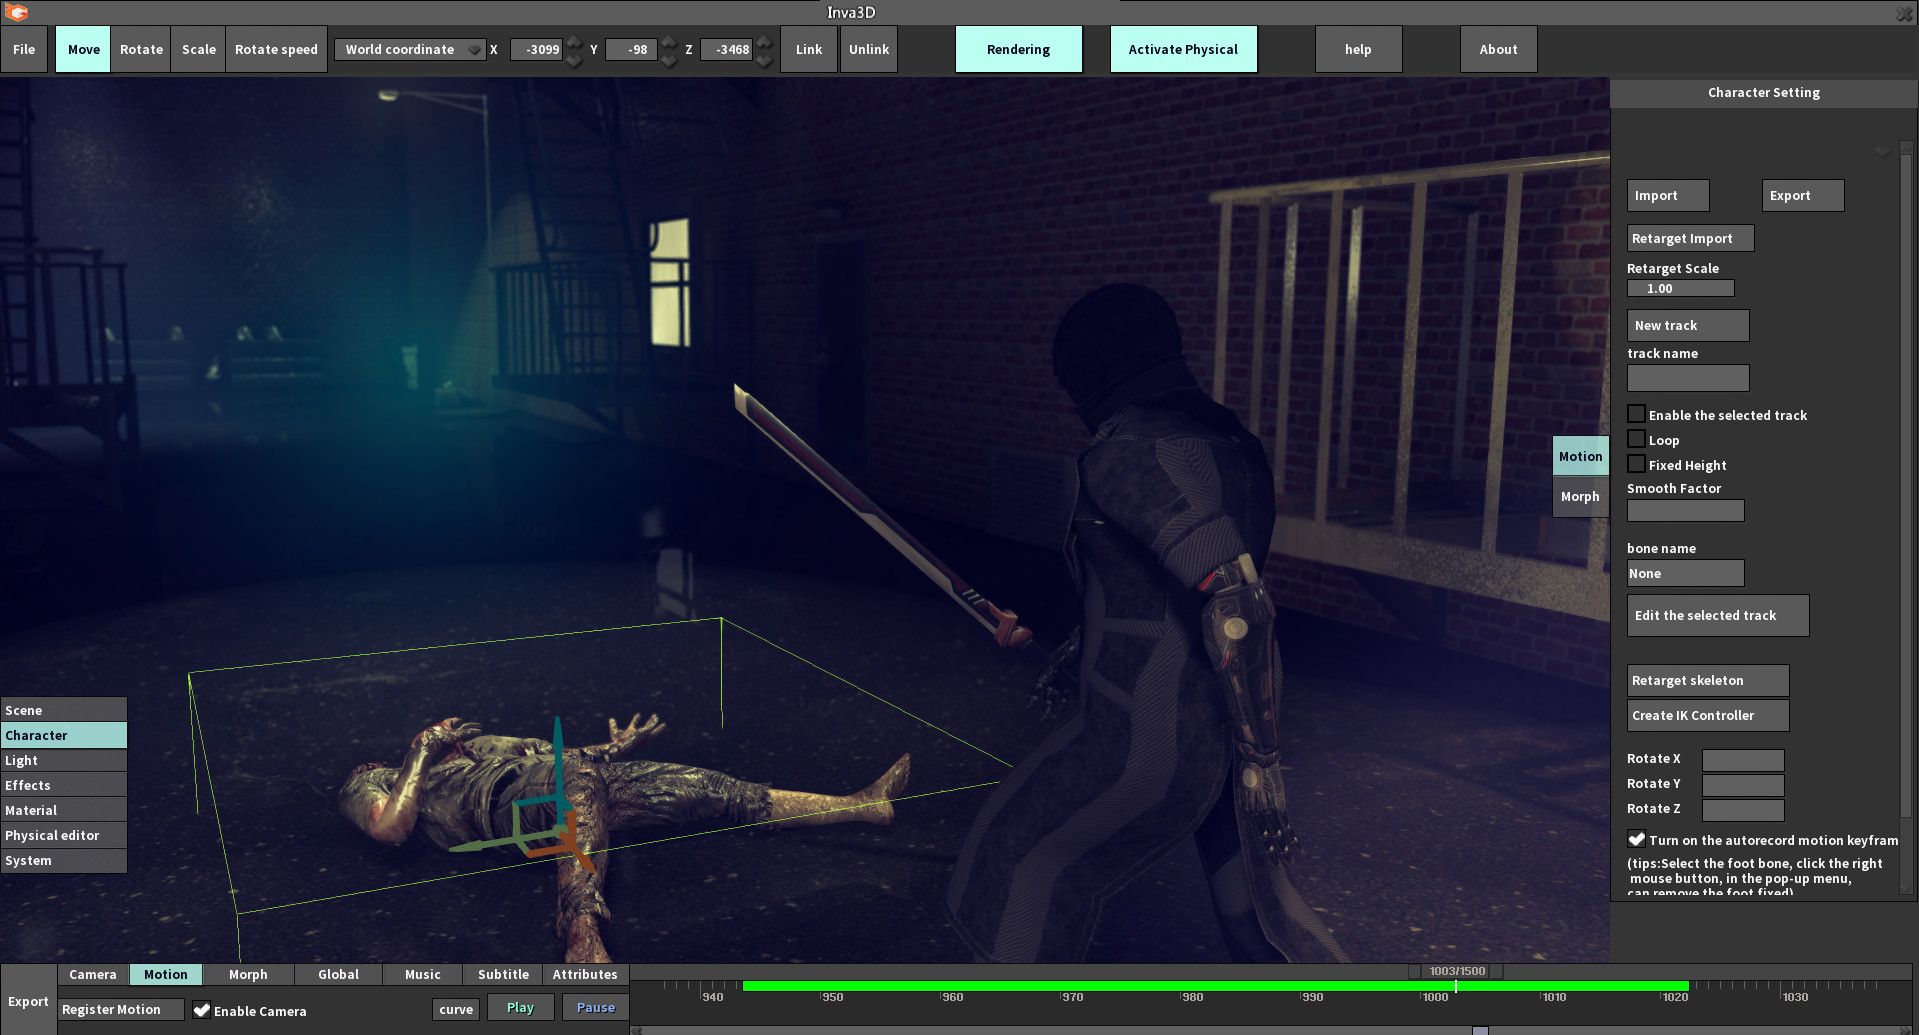Click the Rendering button

coord(1018,48)
